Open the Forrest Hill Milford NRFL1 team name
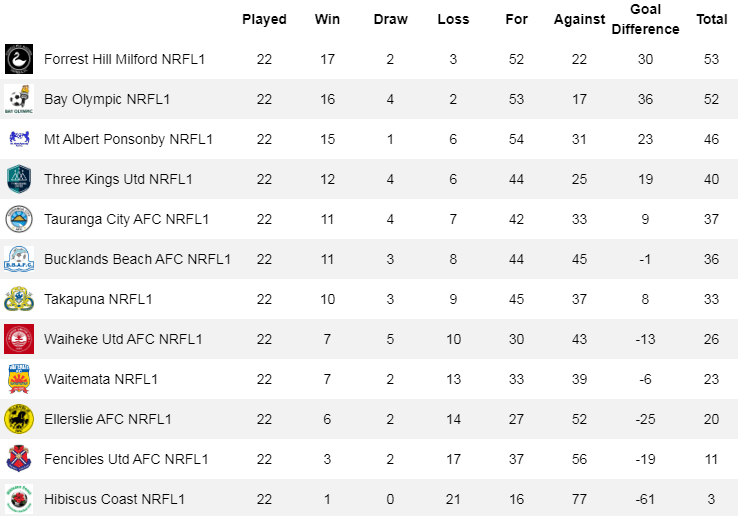738x516 pixels. click(124, 59)
